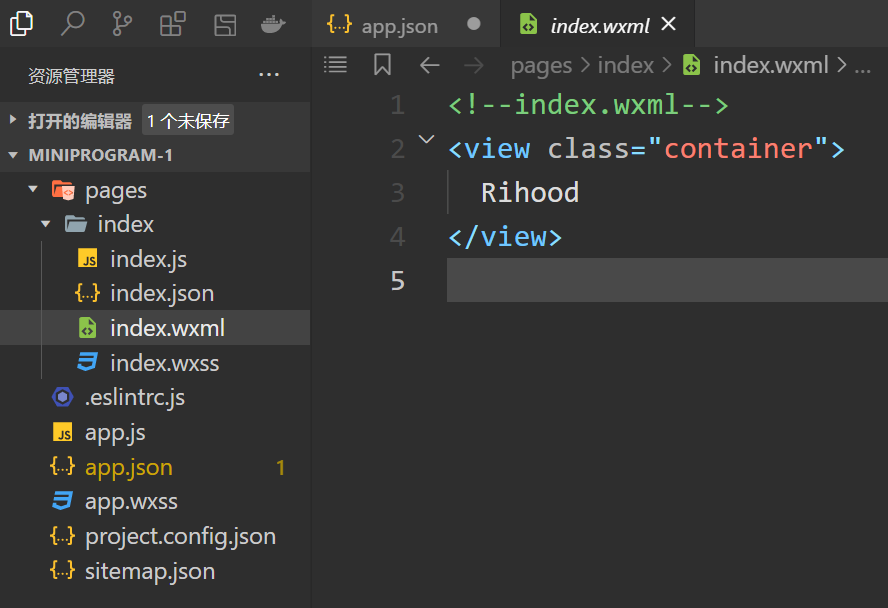This screenshot has height=608, width=888.
Task: Open the Source Control branch icon
Action: tap(122, 24)
